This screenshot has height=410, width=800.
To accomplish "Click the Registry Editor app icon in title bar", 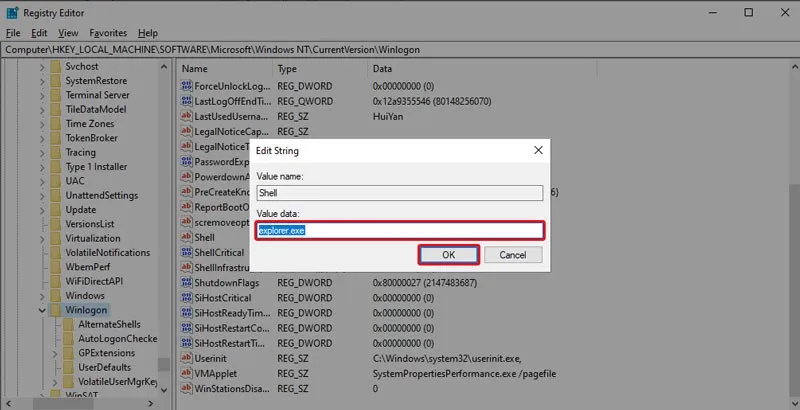I will pos(12,13).
